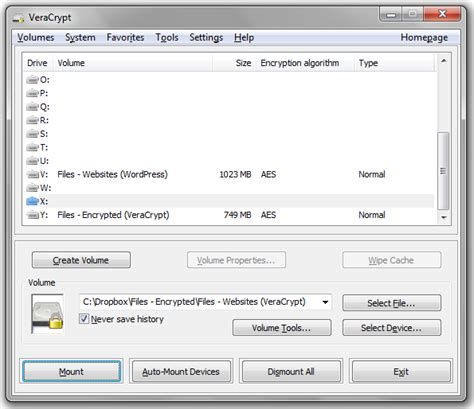
Task: Select drive O: icon in list
Action: 32,80
